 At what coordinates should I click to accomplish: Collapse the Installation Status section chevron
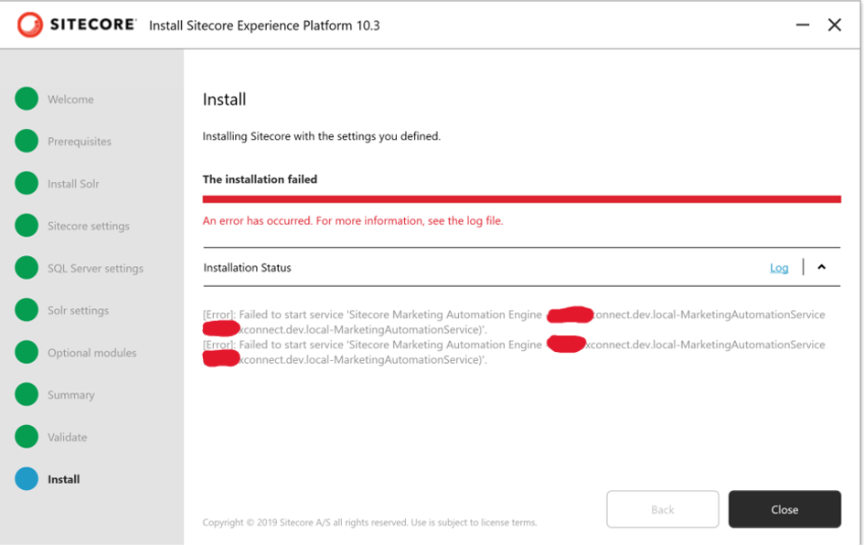822,267
